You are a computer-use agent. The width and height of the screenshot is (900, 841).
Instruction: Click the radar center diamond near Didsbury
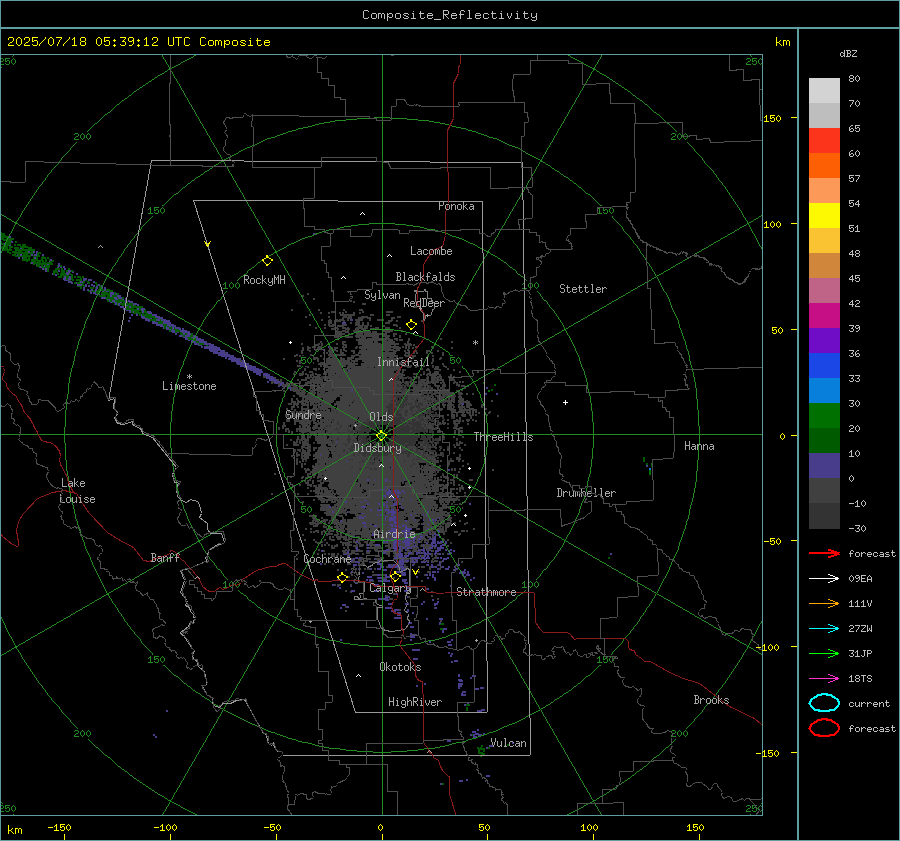coord(382,436)
